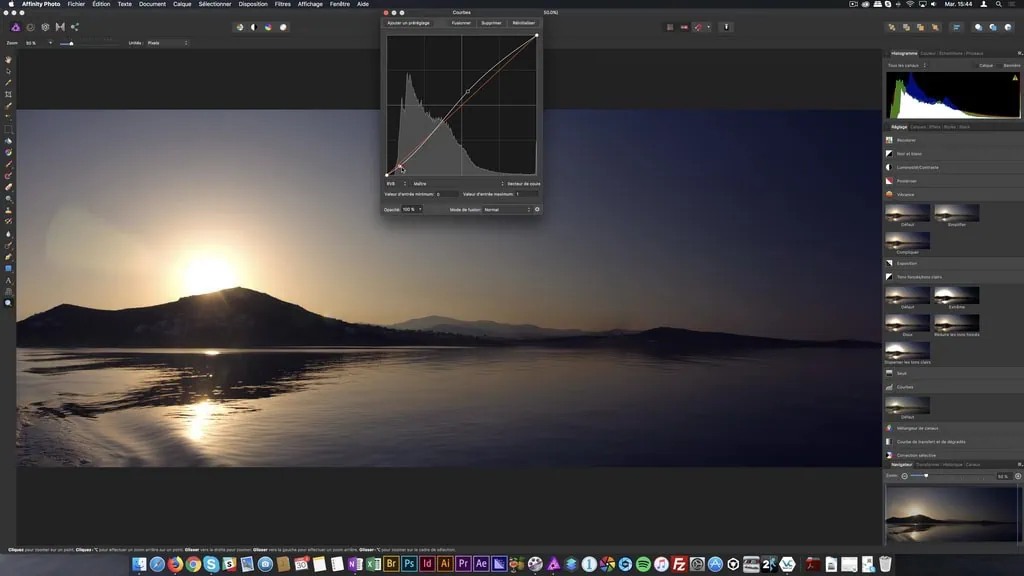
Task: Toggle the Sélection checkbox in Histogramme panel
Action: click(1000, 65)
